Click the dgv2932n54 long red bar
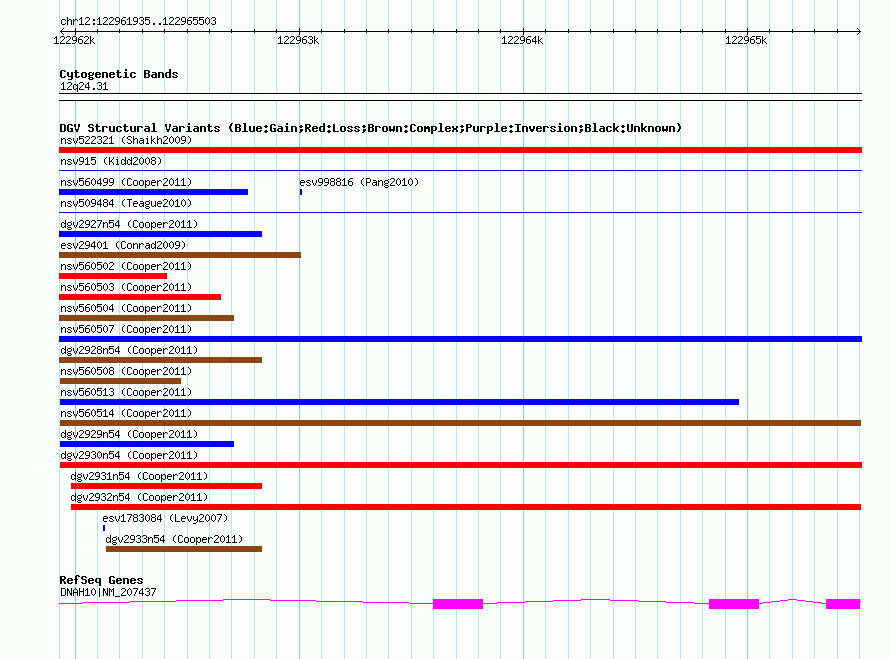Screen dimensions: 890x659 click(x=466, y=507)
